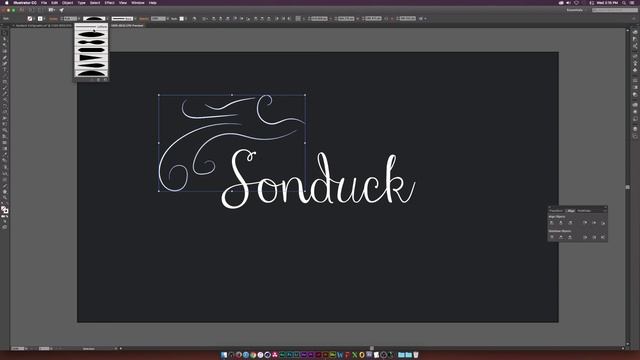640x360 pixels.
Task: Click Vertical Distribute Center in Distribute Objects
Action: (x=561, y=237)
